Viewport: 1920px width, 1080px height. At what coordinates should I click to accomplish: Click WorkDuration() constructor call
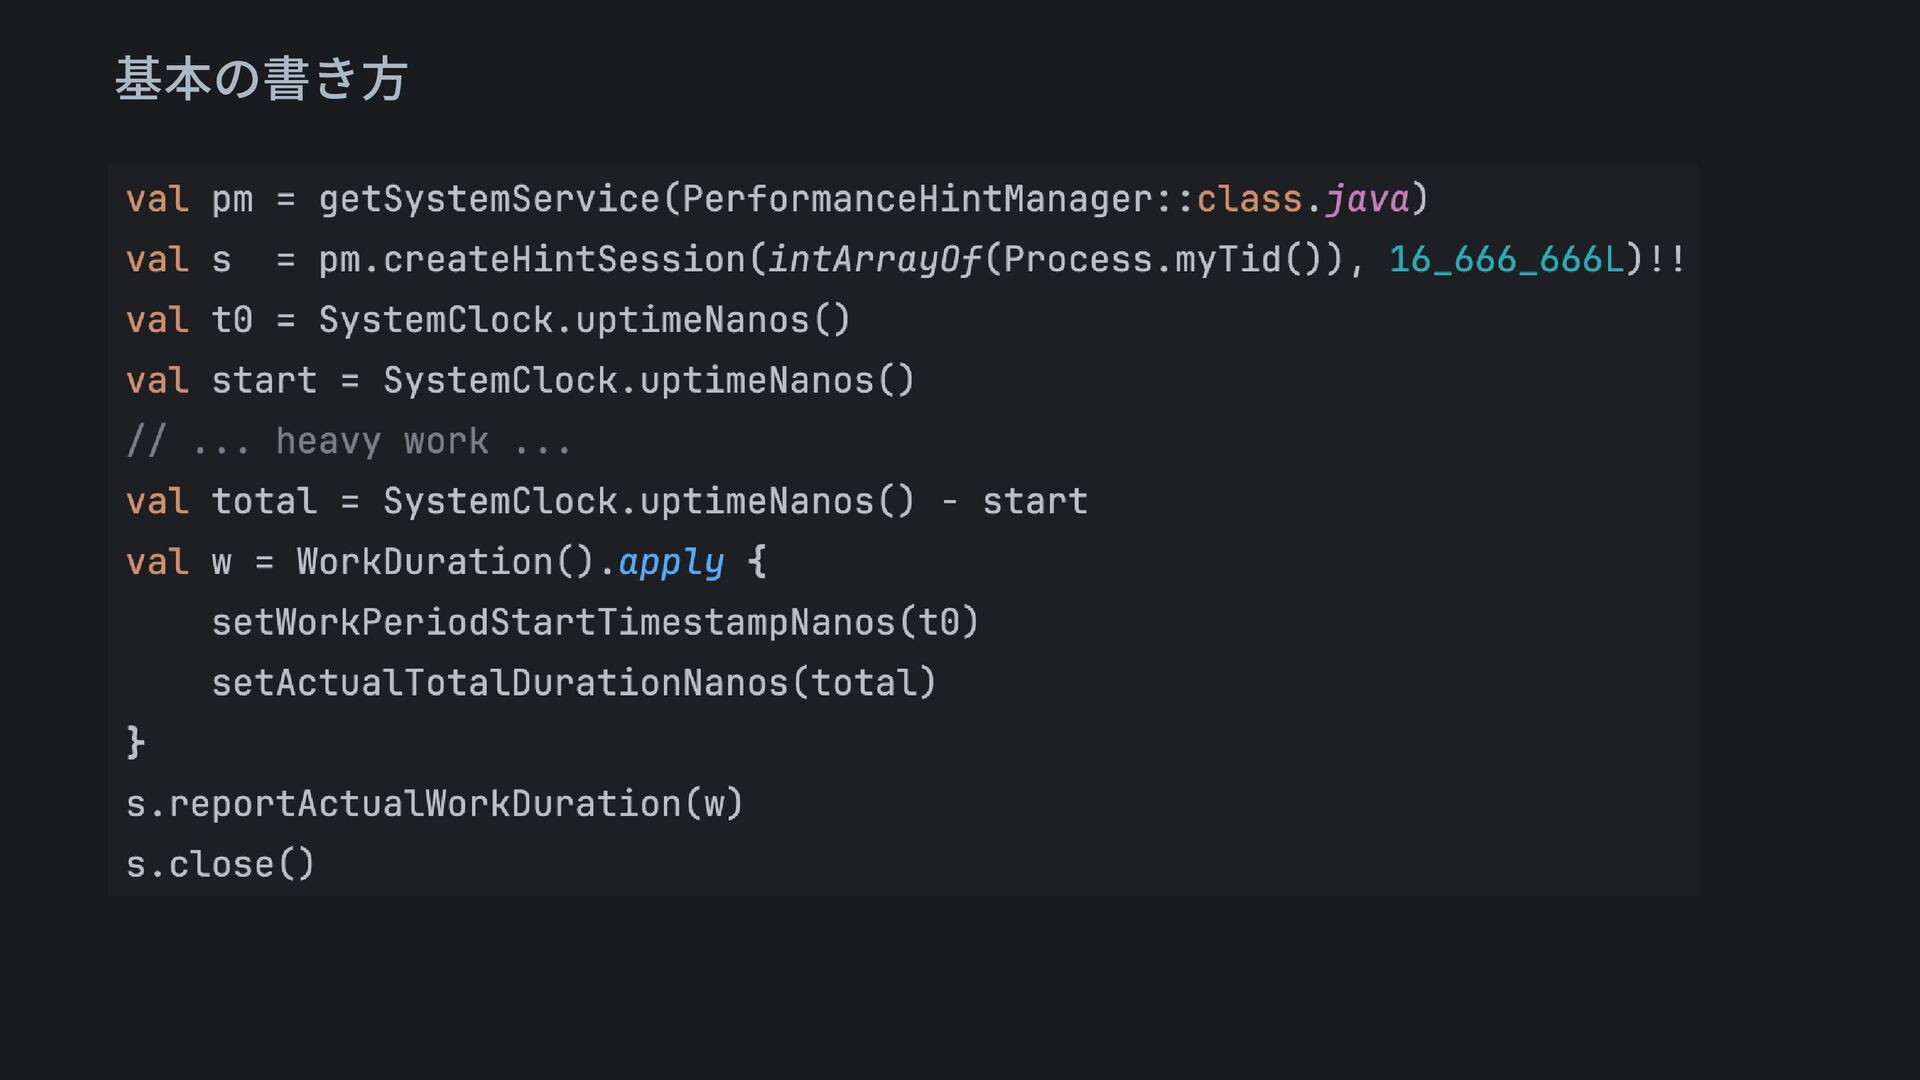pyautogui.click(x=445, y=562)
